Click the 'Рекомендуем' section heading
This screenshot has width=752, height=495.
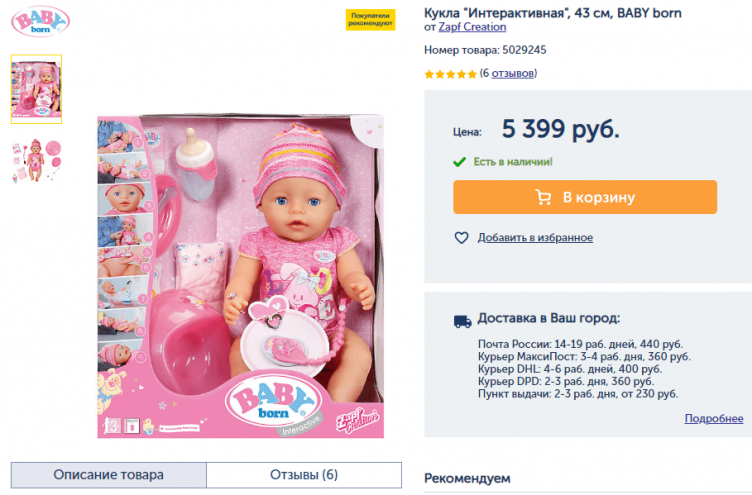tap(468, 479)
